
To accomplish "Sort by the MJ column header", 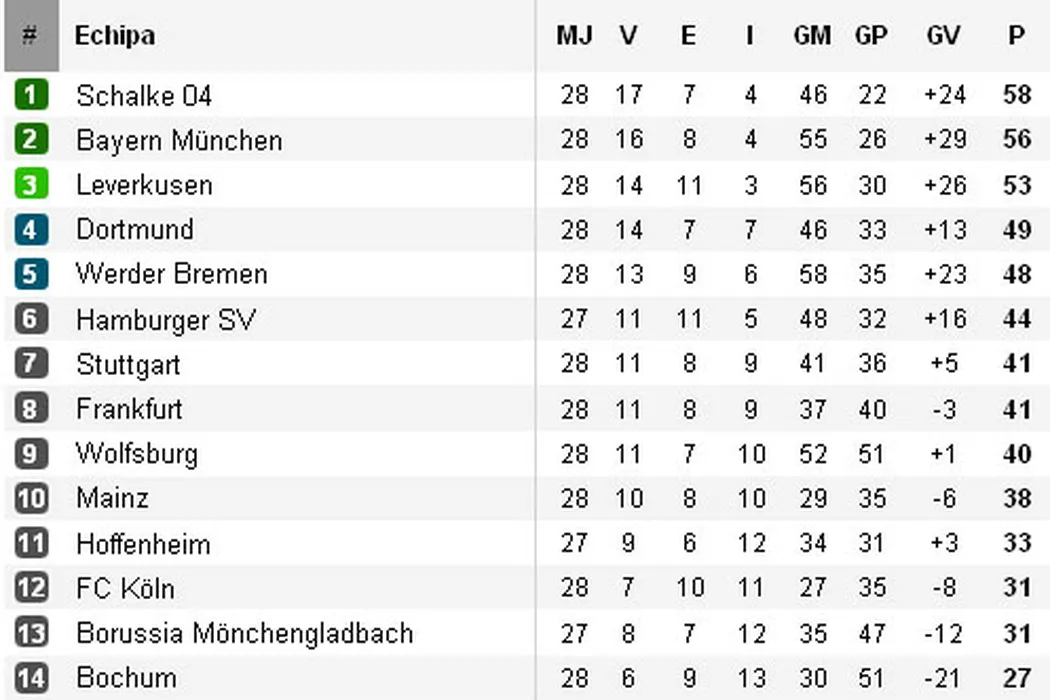I will (574, 36).
